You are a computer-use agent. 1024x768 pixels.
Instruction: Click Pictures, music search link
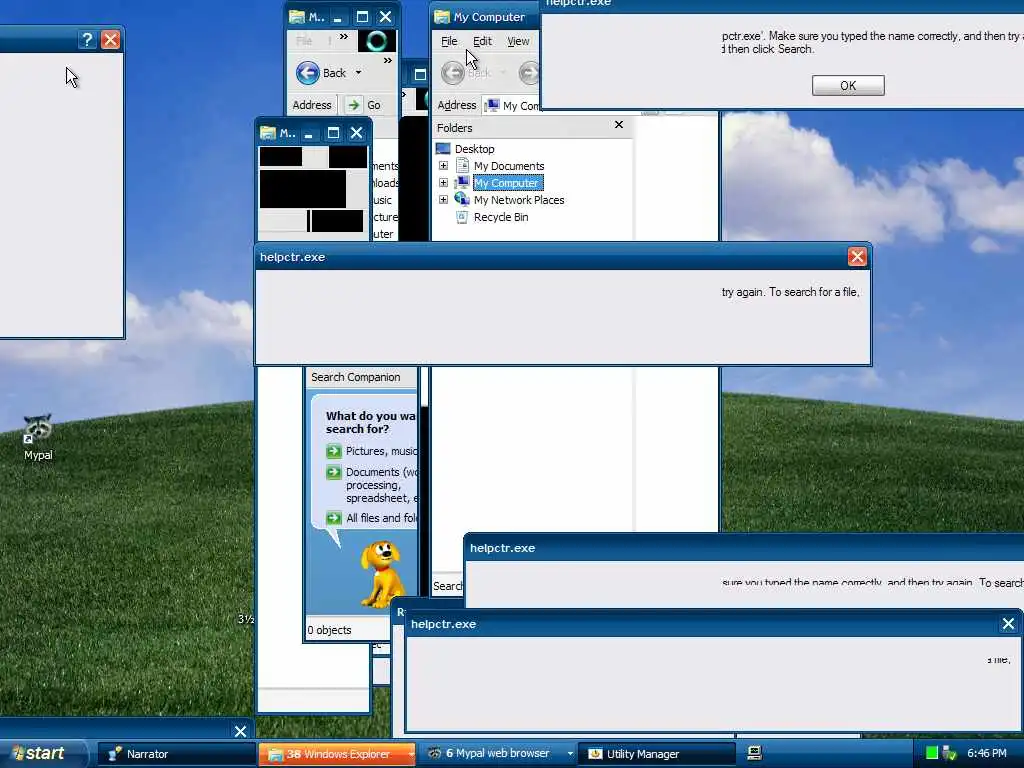381,451
